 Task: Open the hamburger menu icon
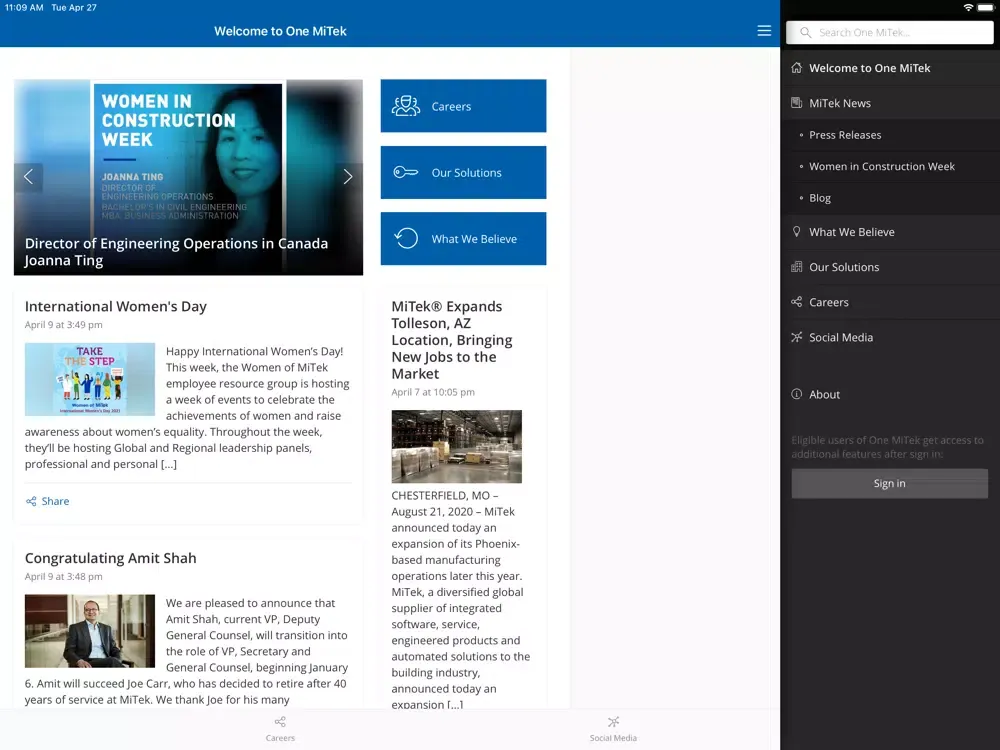(x=764, y=31)
